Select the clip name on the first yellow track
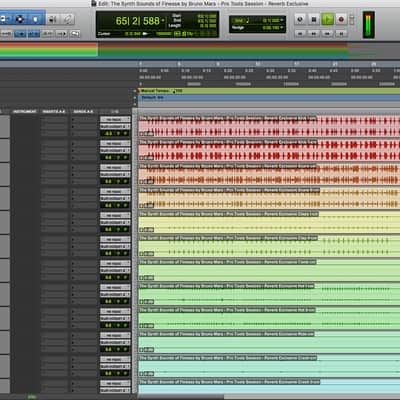This screenshot has width=400, height=400. pyautogui.click(x=229, y=214)
